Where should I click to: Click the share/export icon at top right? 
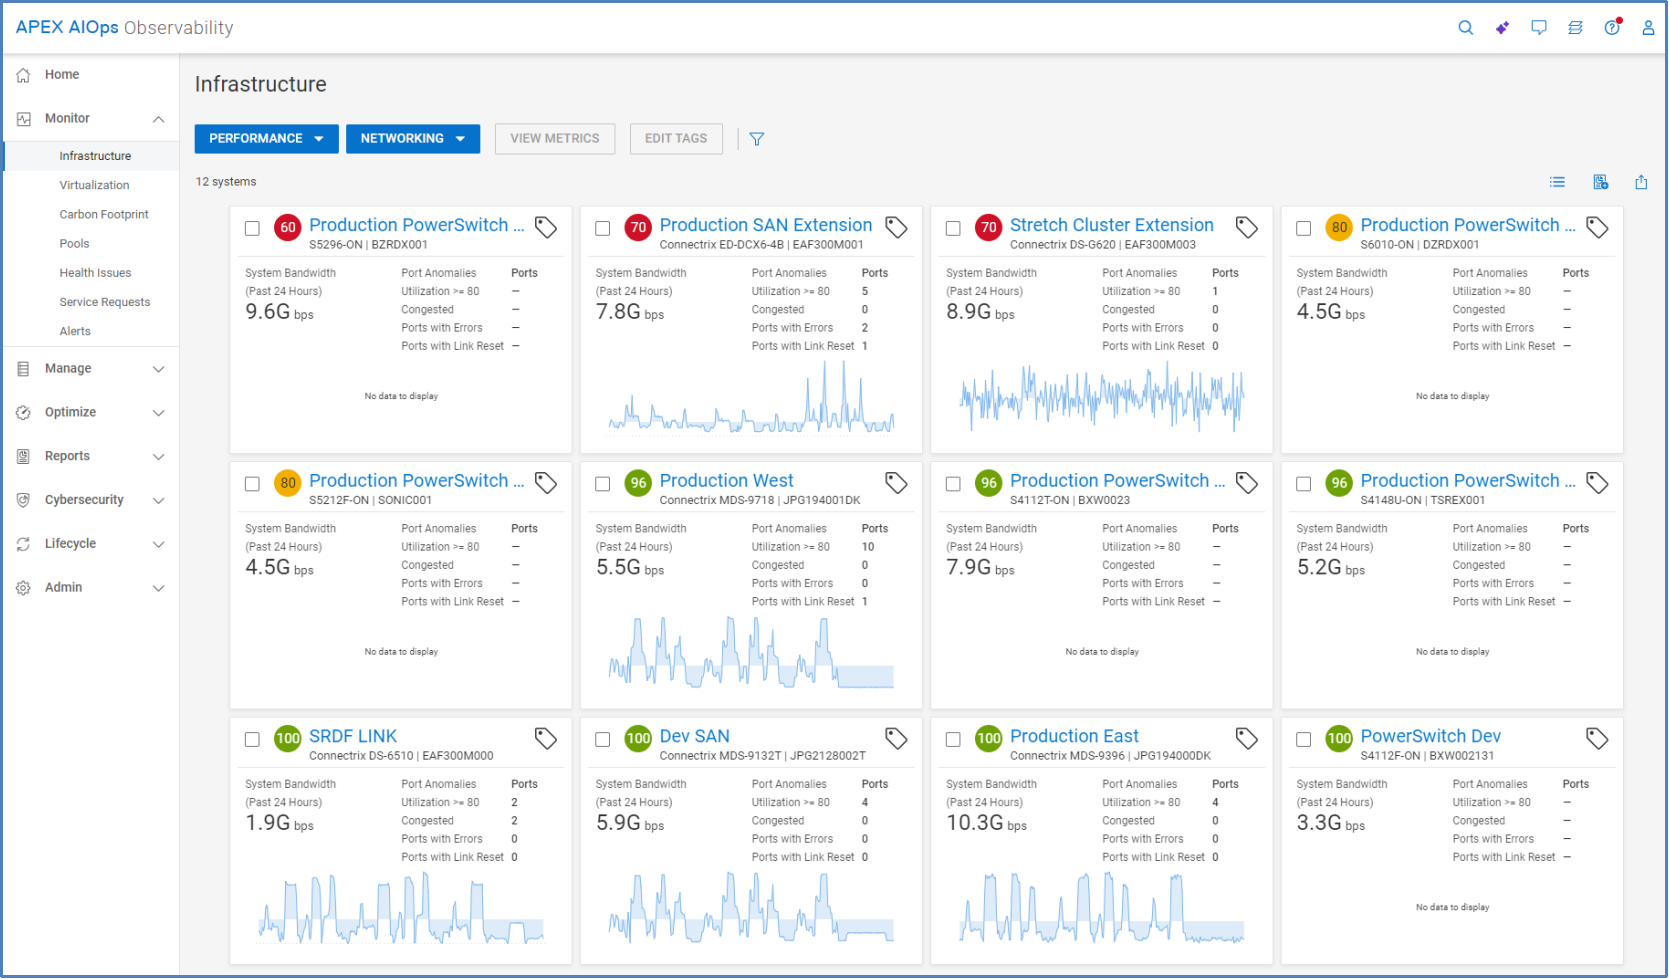tap(1641, 182)
